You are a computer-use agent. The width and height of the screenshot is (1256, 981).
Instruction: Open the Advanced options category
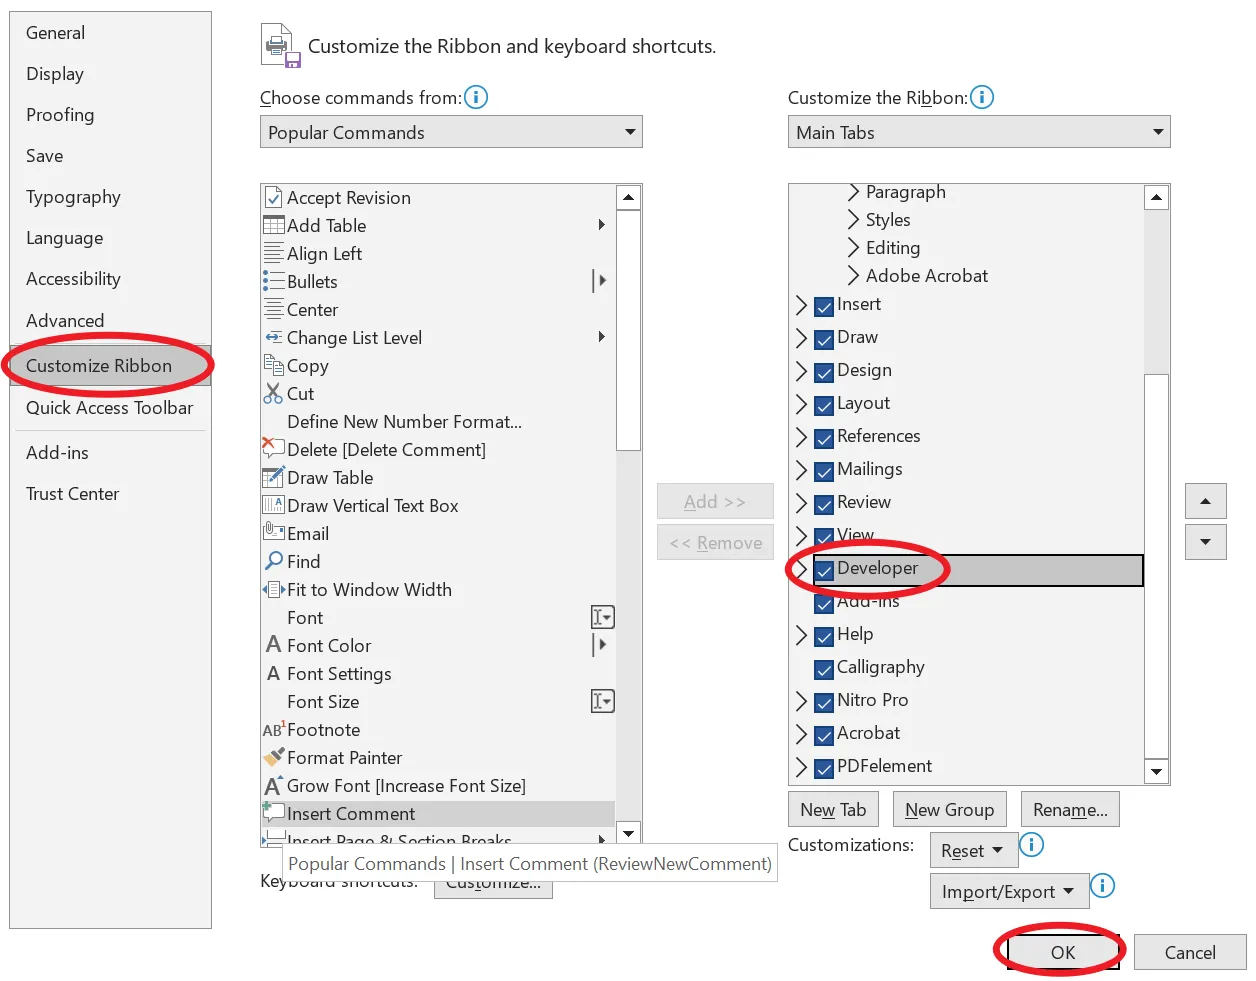(x=65, y=321)
